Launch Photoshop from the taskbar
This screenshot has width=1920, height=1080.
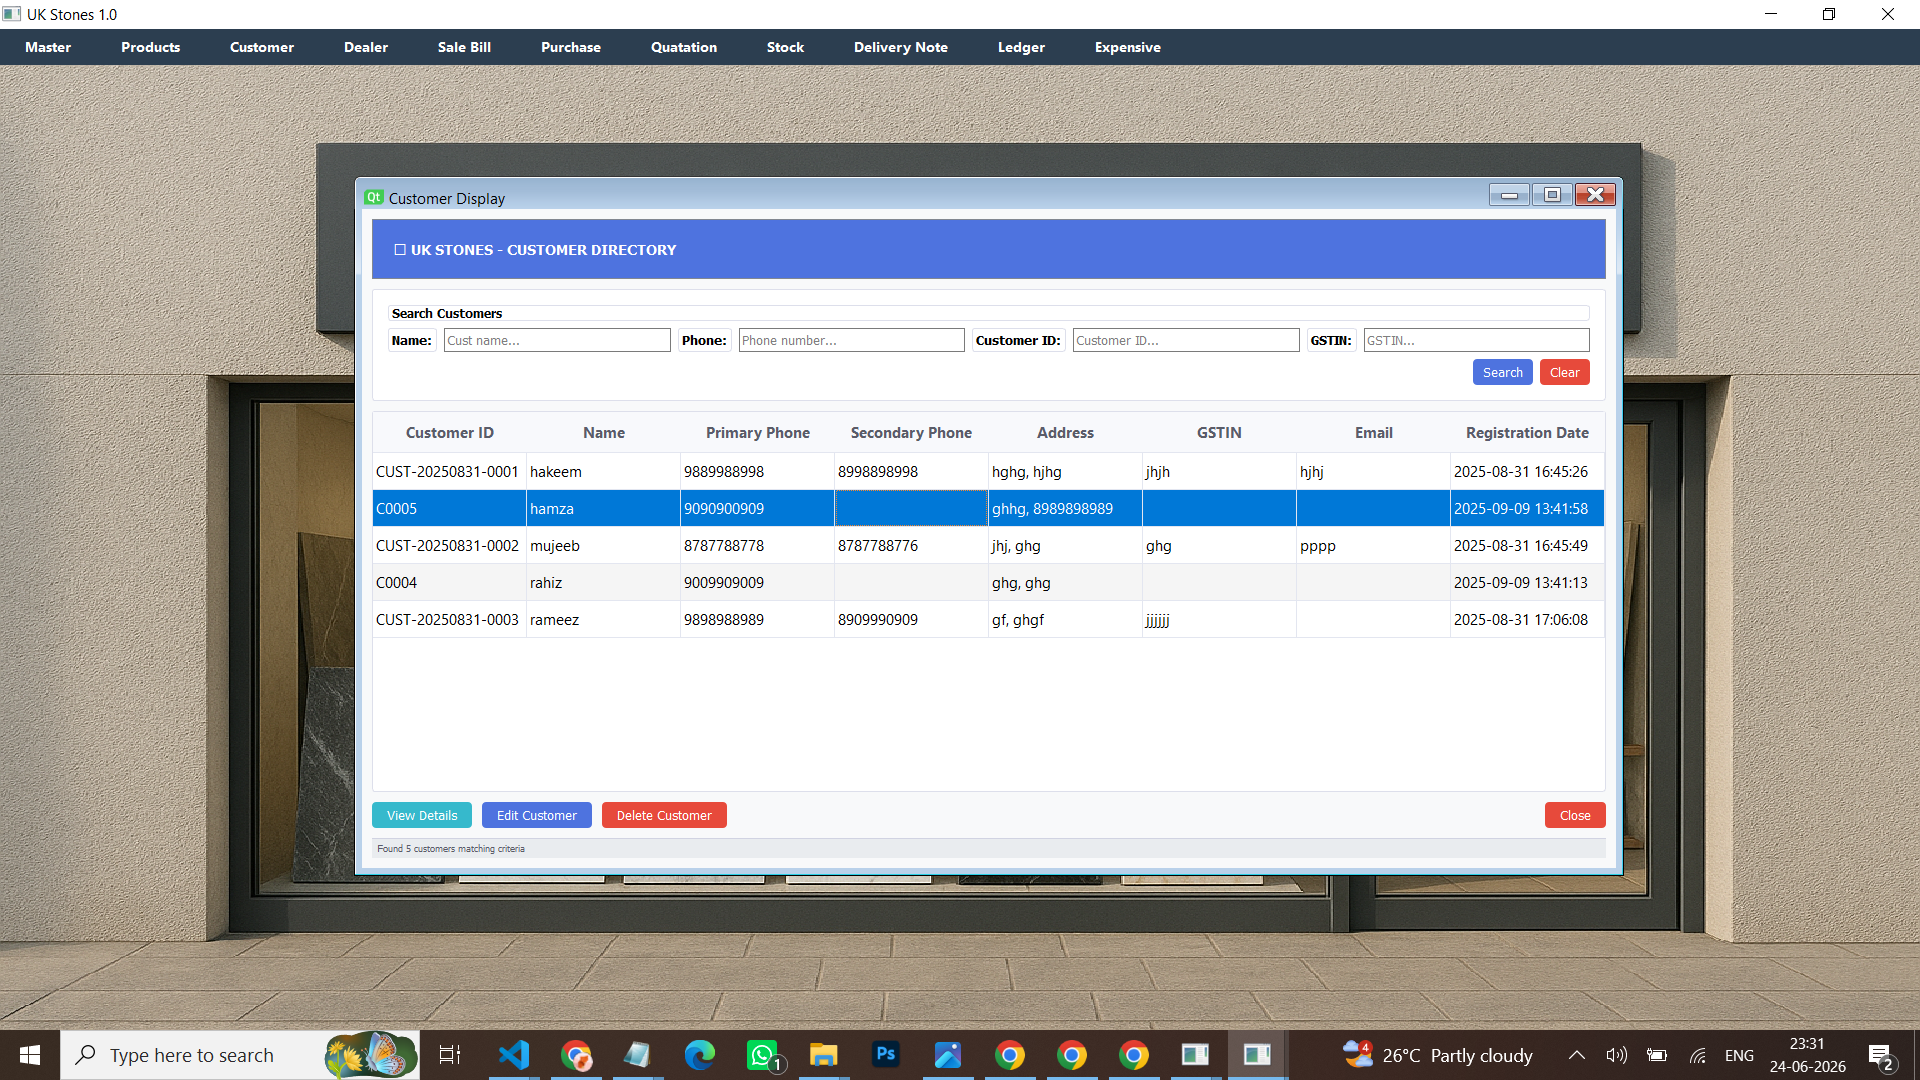[886, 1055]
